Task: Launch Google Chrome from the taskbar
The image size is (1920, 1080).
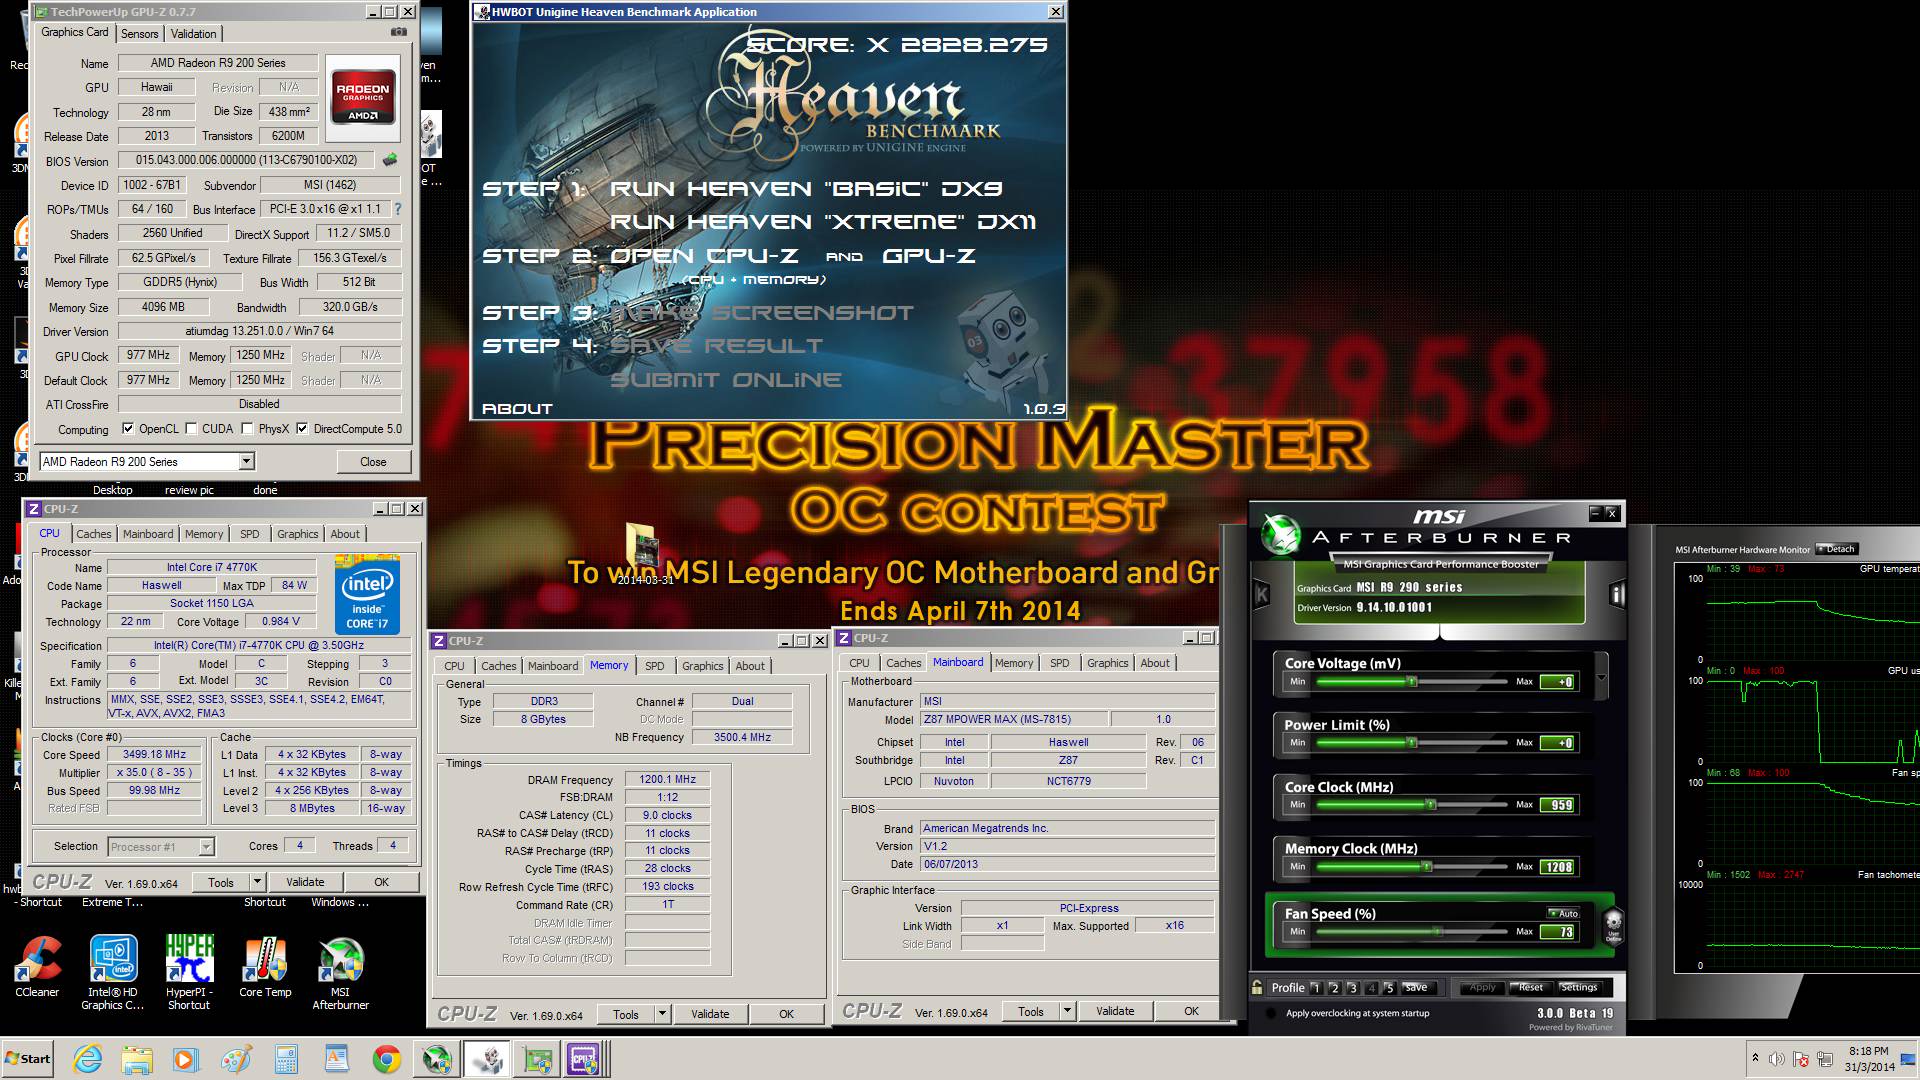Action: coord(386,1059)
